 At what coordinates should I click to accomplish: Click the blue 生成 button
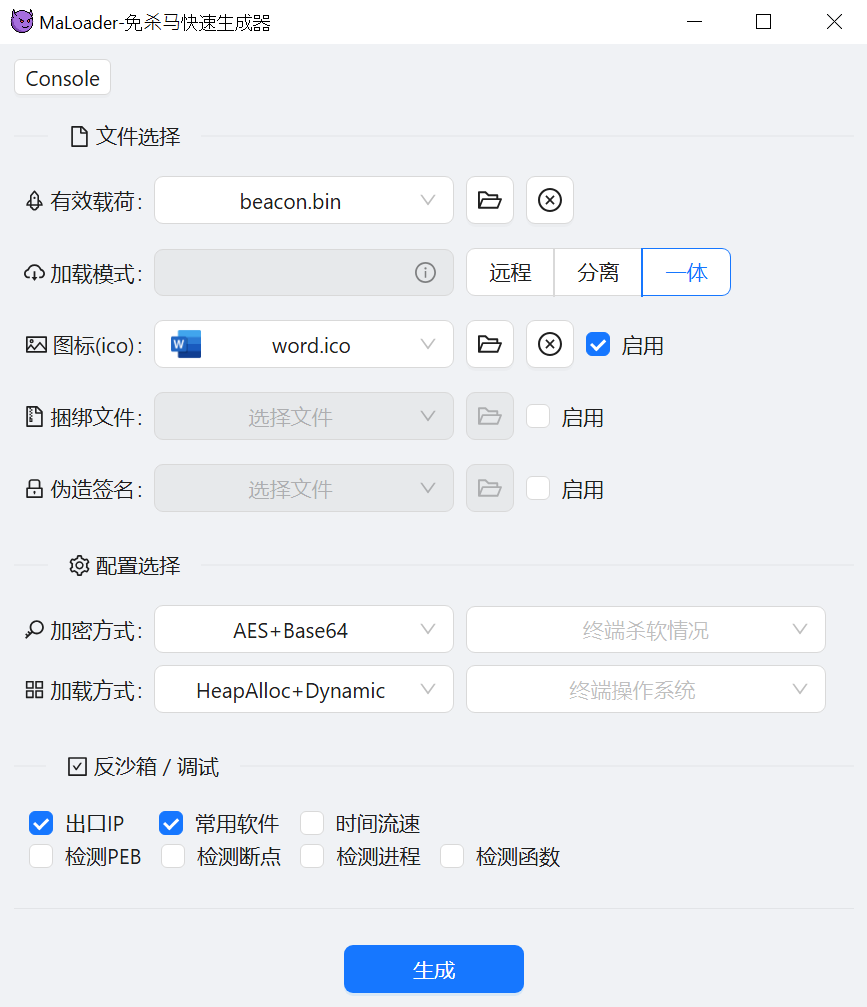(x=434, y=969)
